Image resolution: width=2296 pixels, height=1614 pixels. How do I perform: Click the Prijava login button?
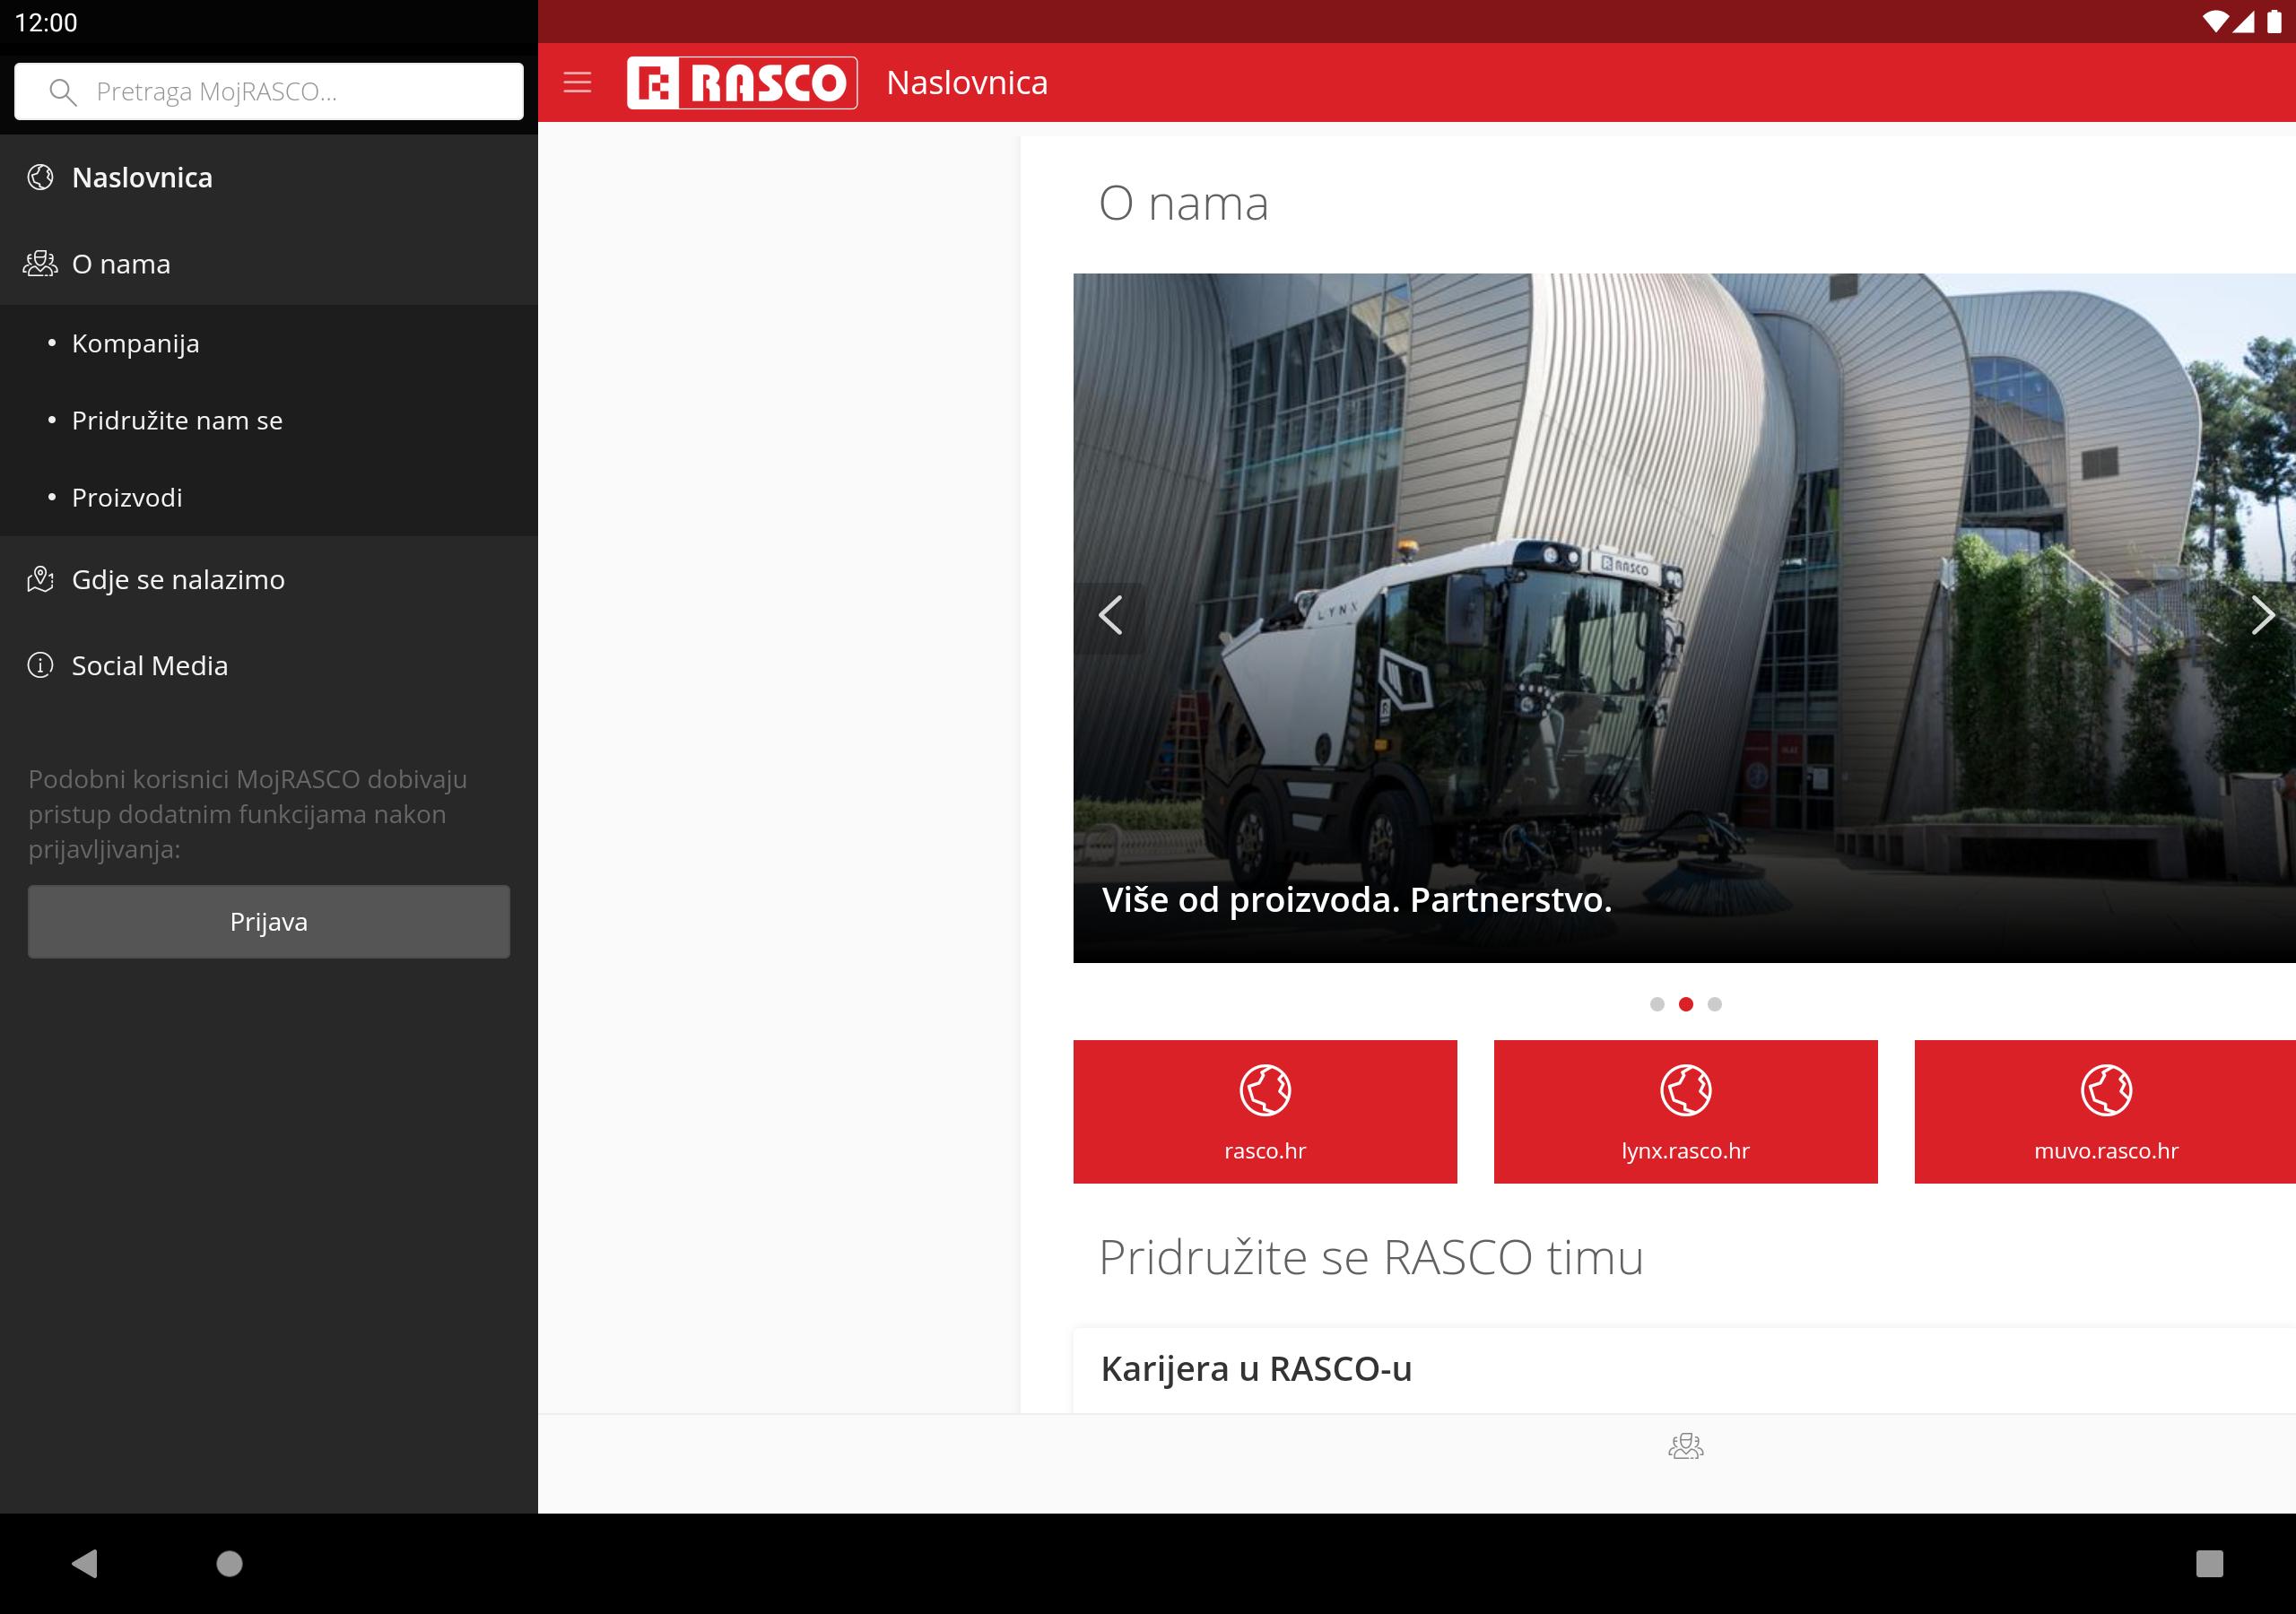click(x=269, y=921)
